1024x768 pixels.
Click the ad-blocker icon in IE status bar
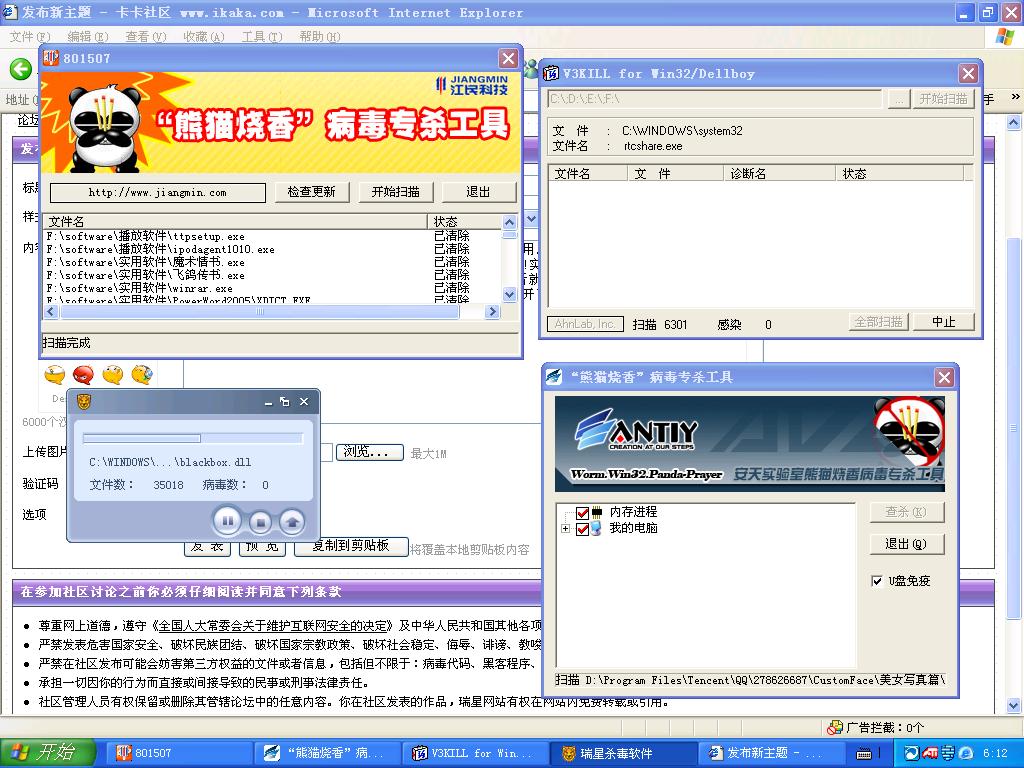tap(835, 727)
